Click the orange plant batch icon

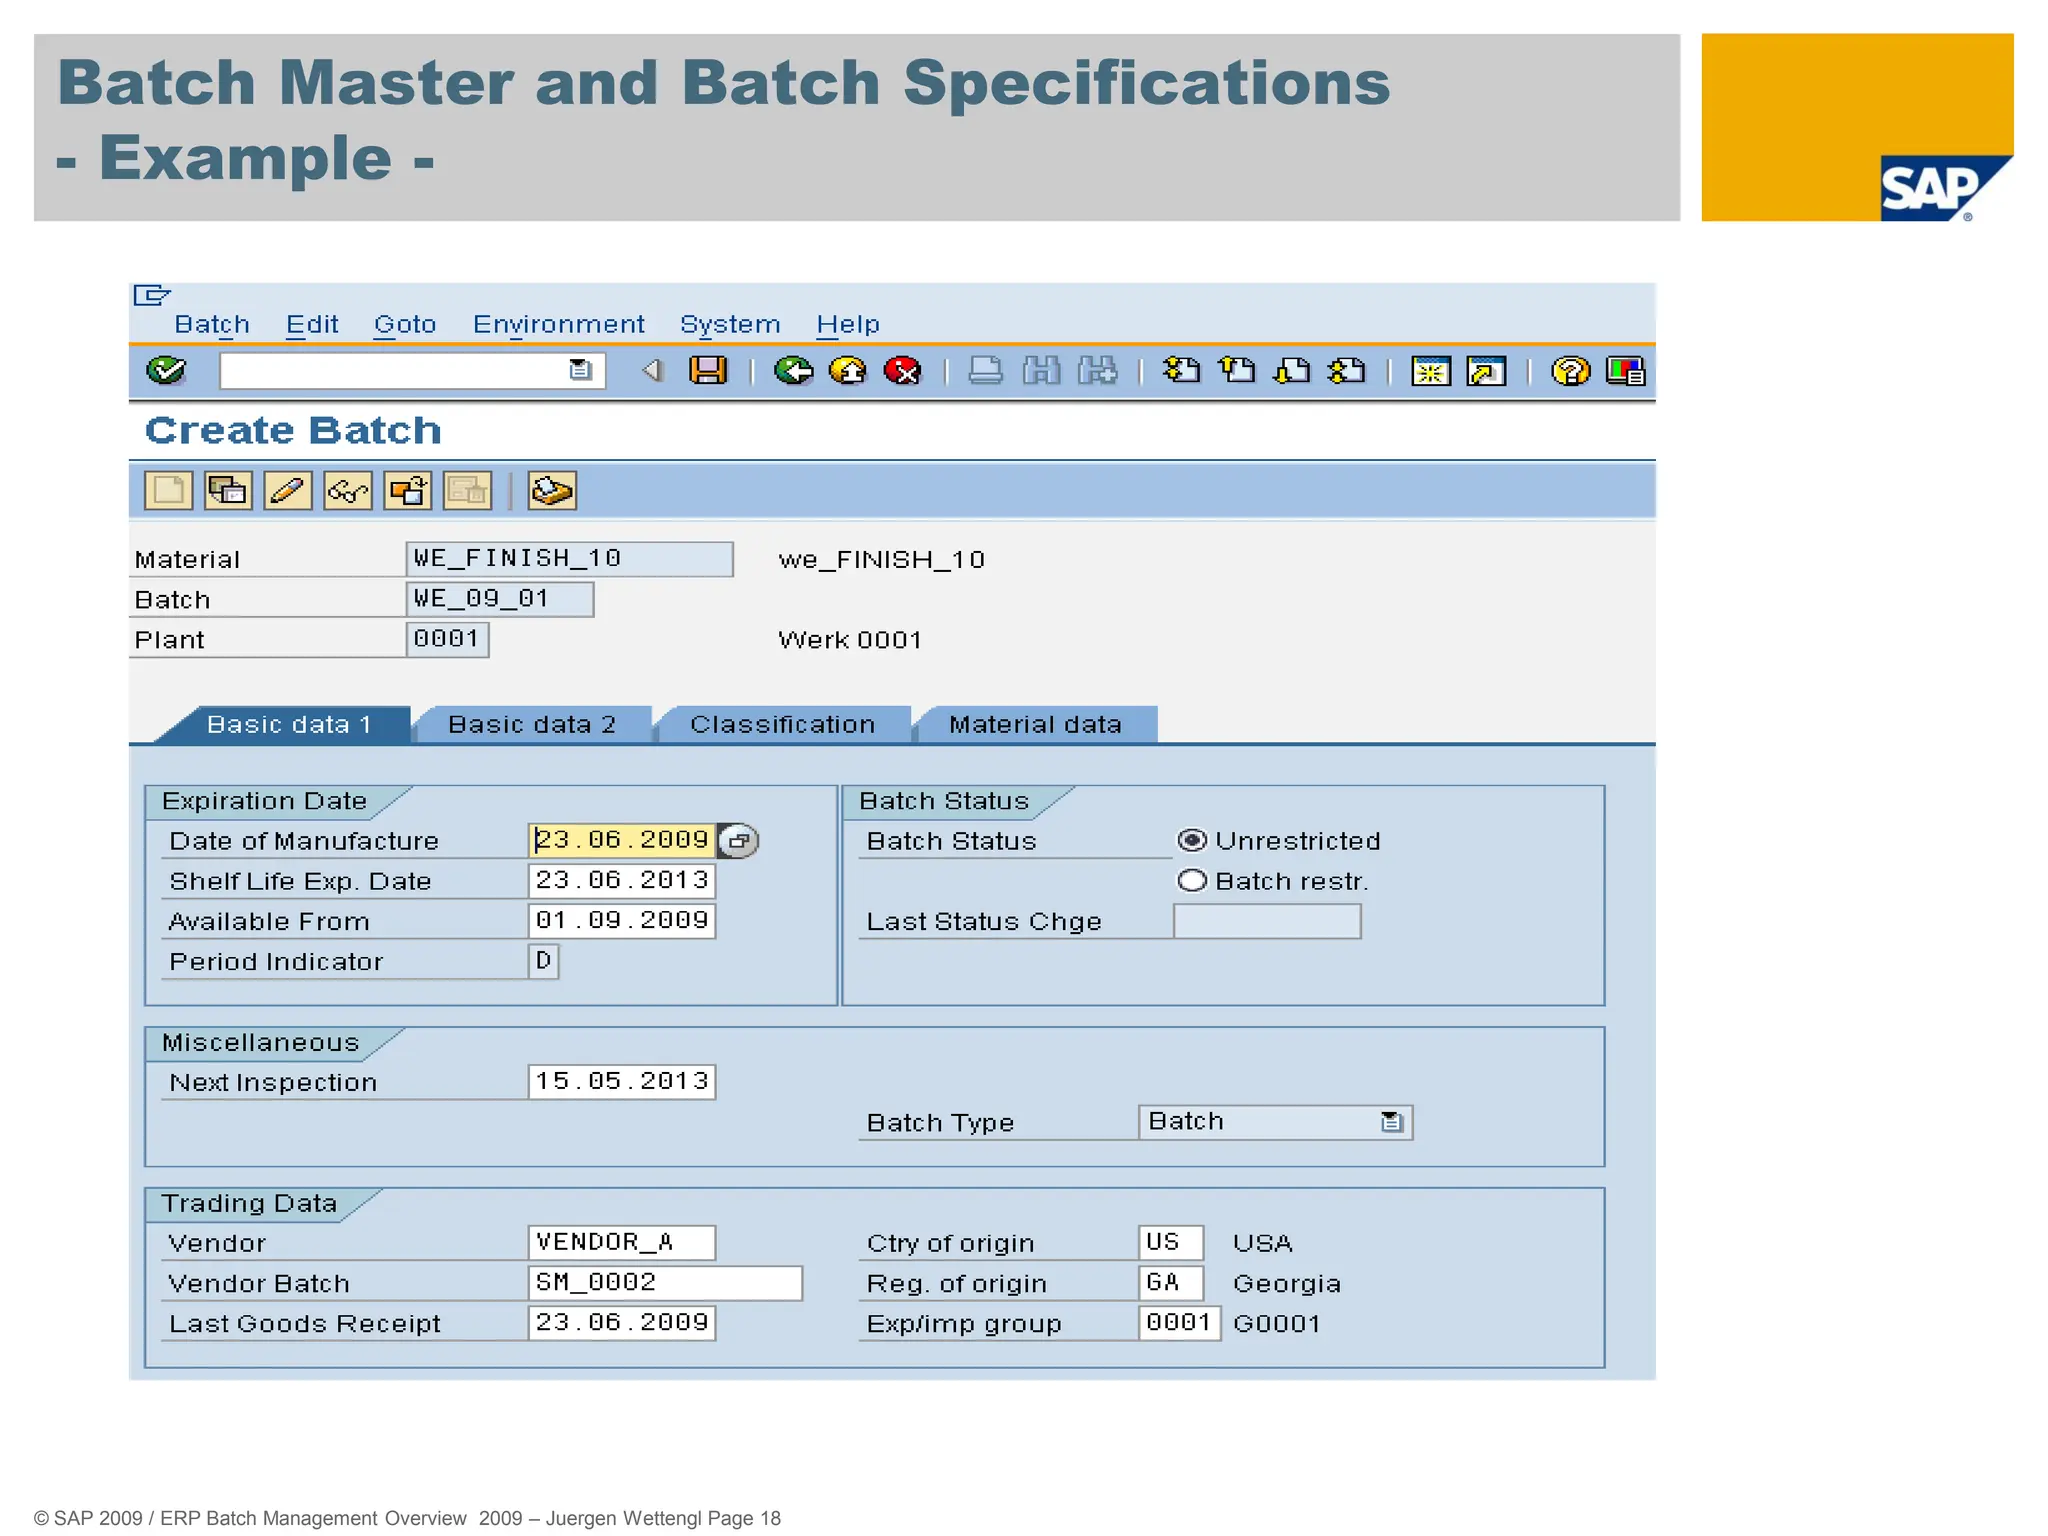408,491
